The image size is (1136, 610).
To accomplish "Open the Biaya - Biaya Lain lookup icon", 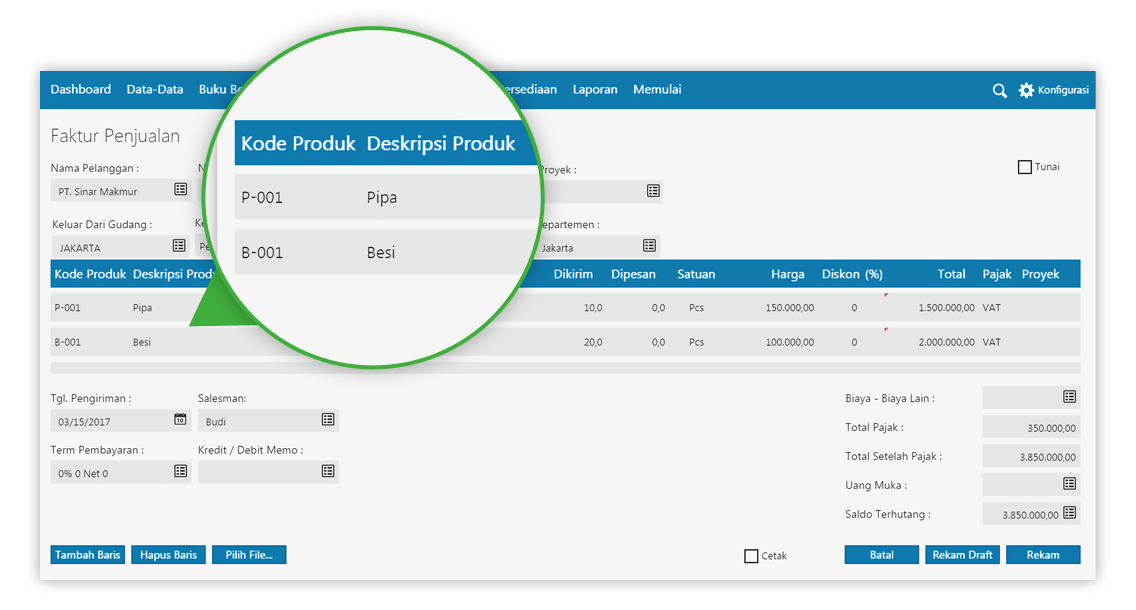I will (1069, 397).
